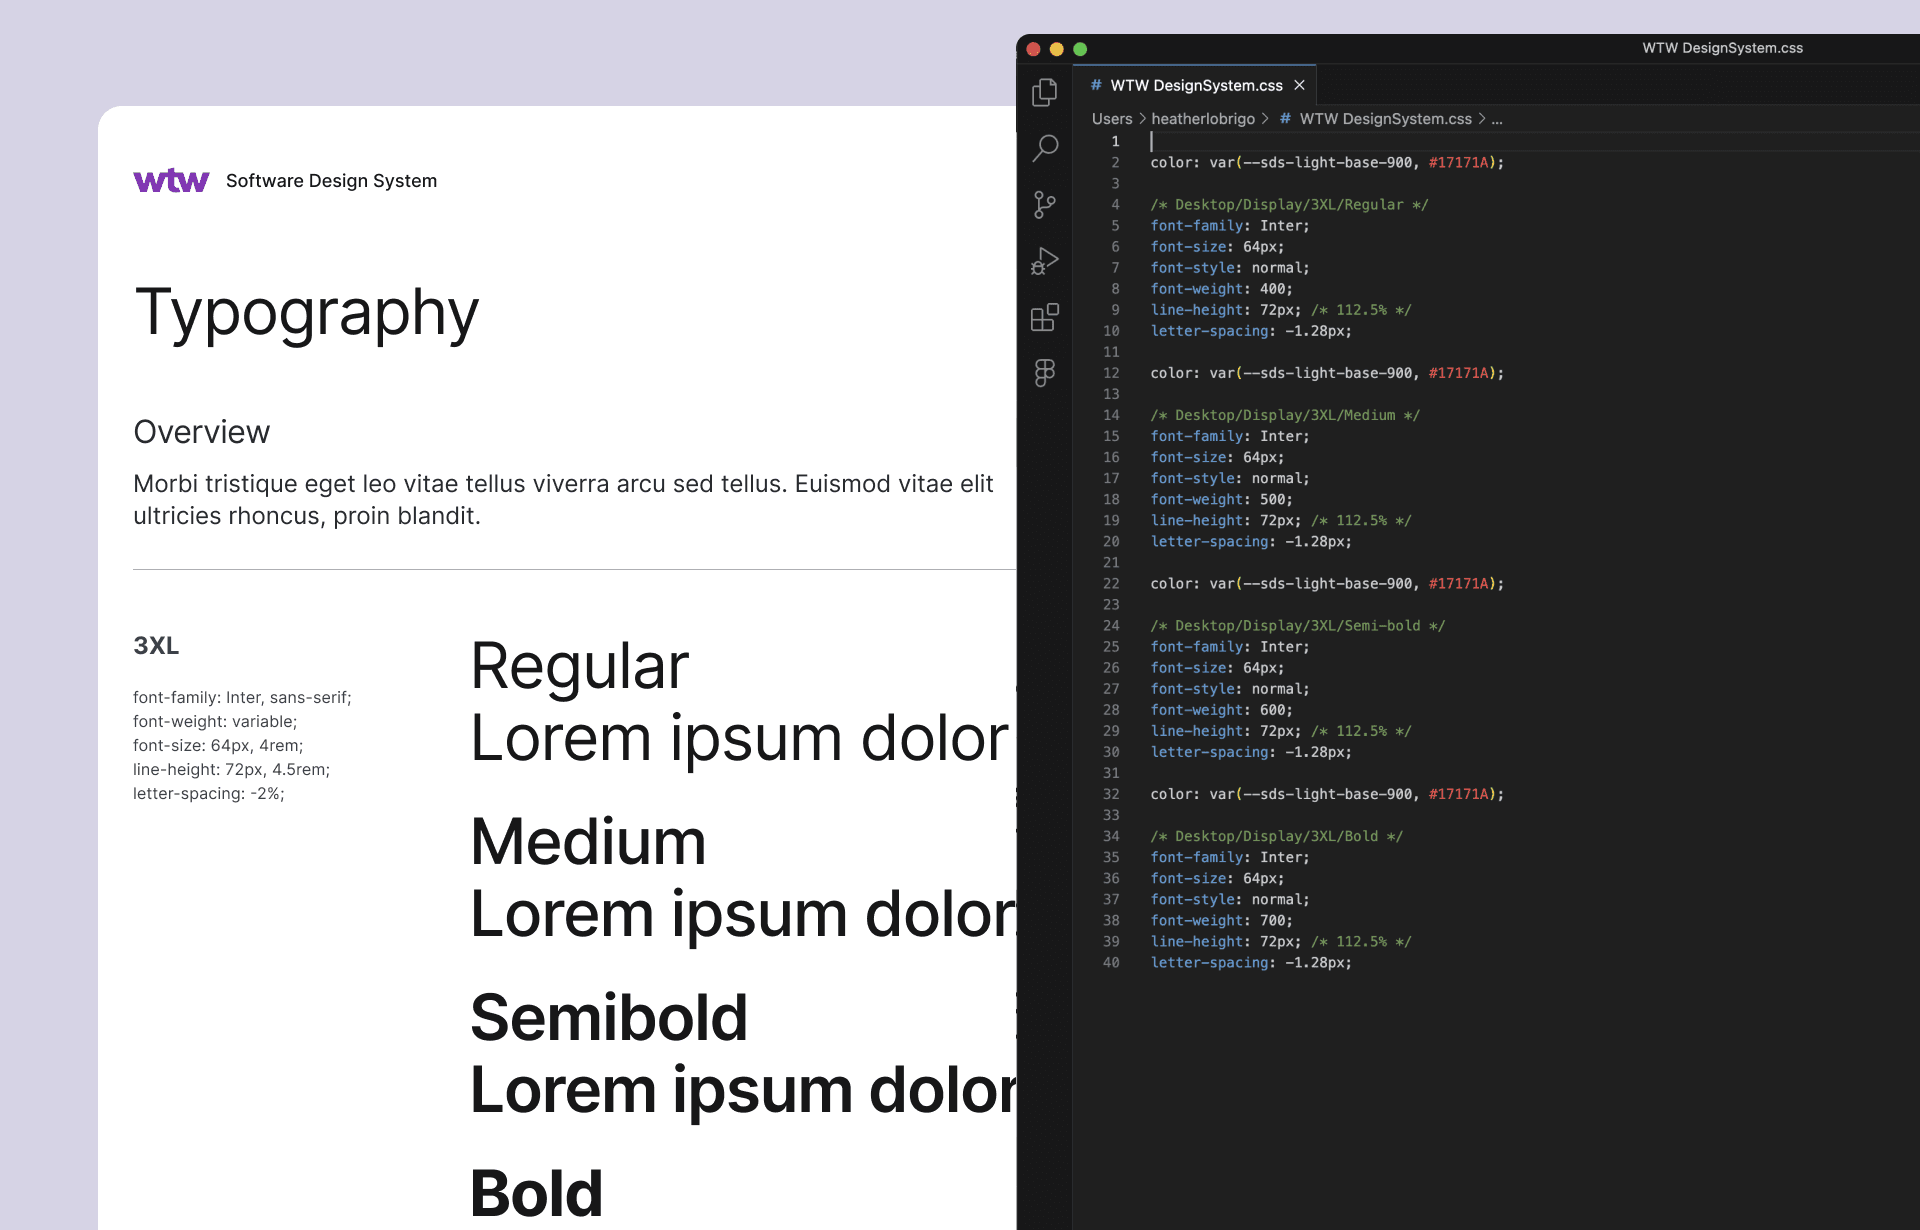The height and width of the screenshot is (1230, 1920).
Task: Click the font-weight: 700; code line
Action: (x=1221, y=920)
